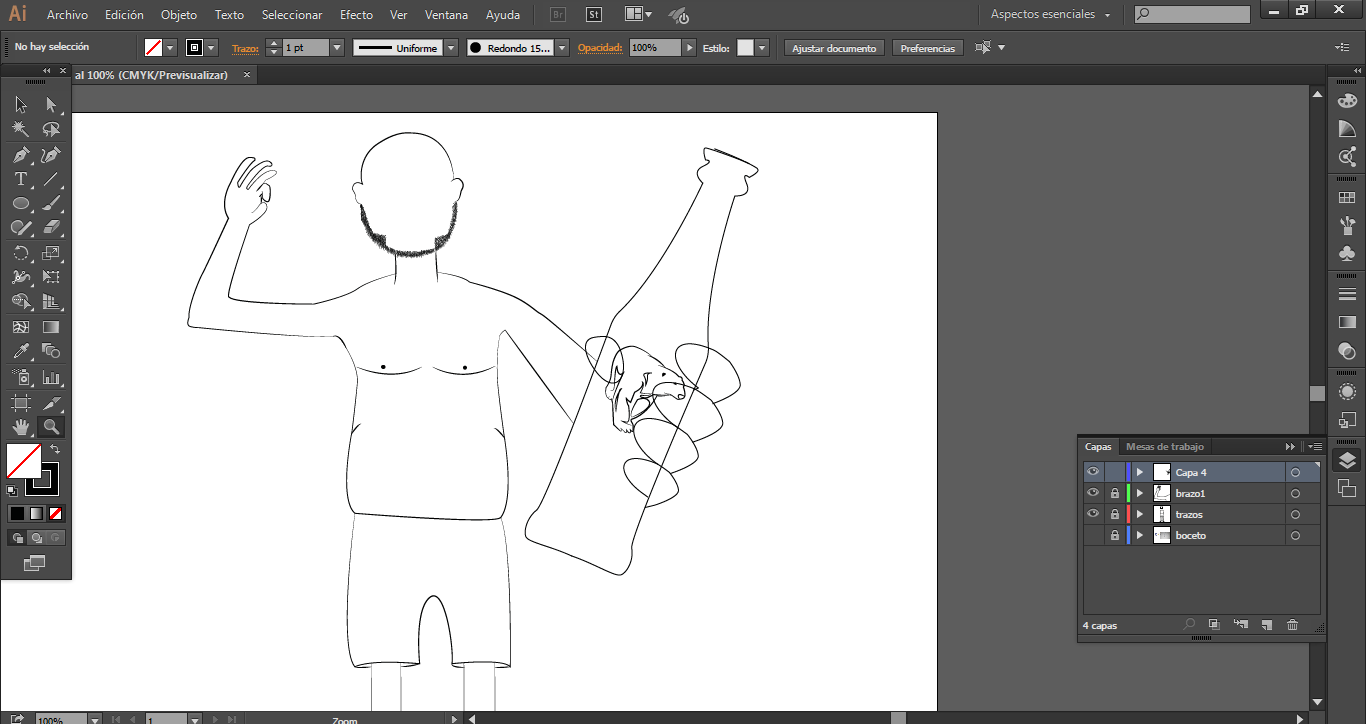Hide the brazo1 layer

pyautogui.click(x=1093, y=493)
